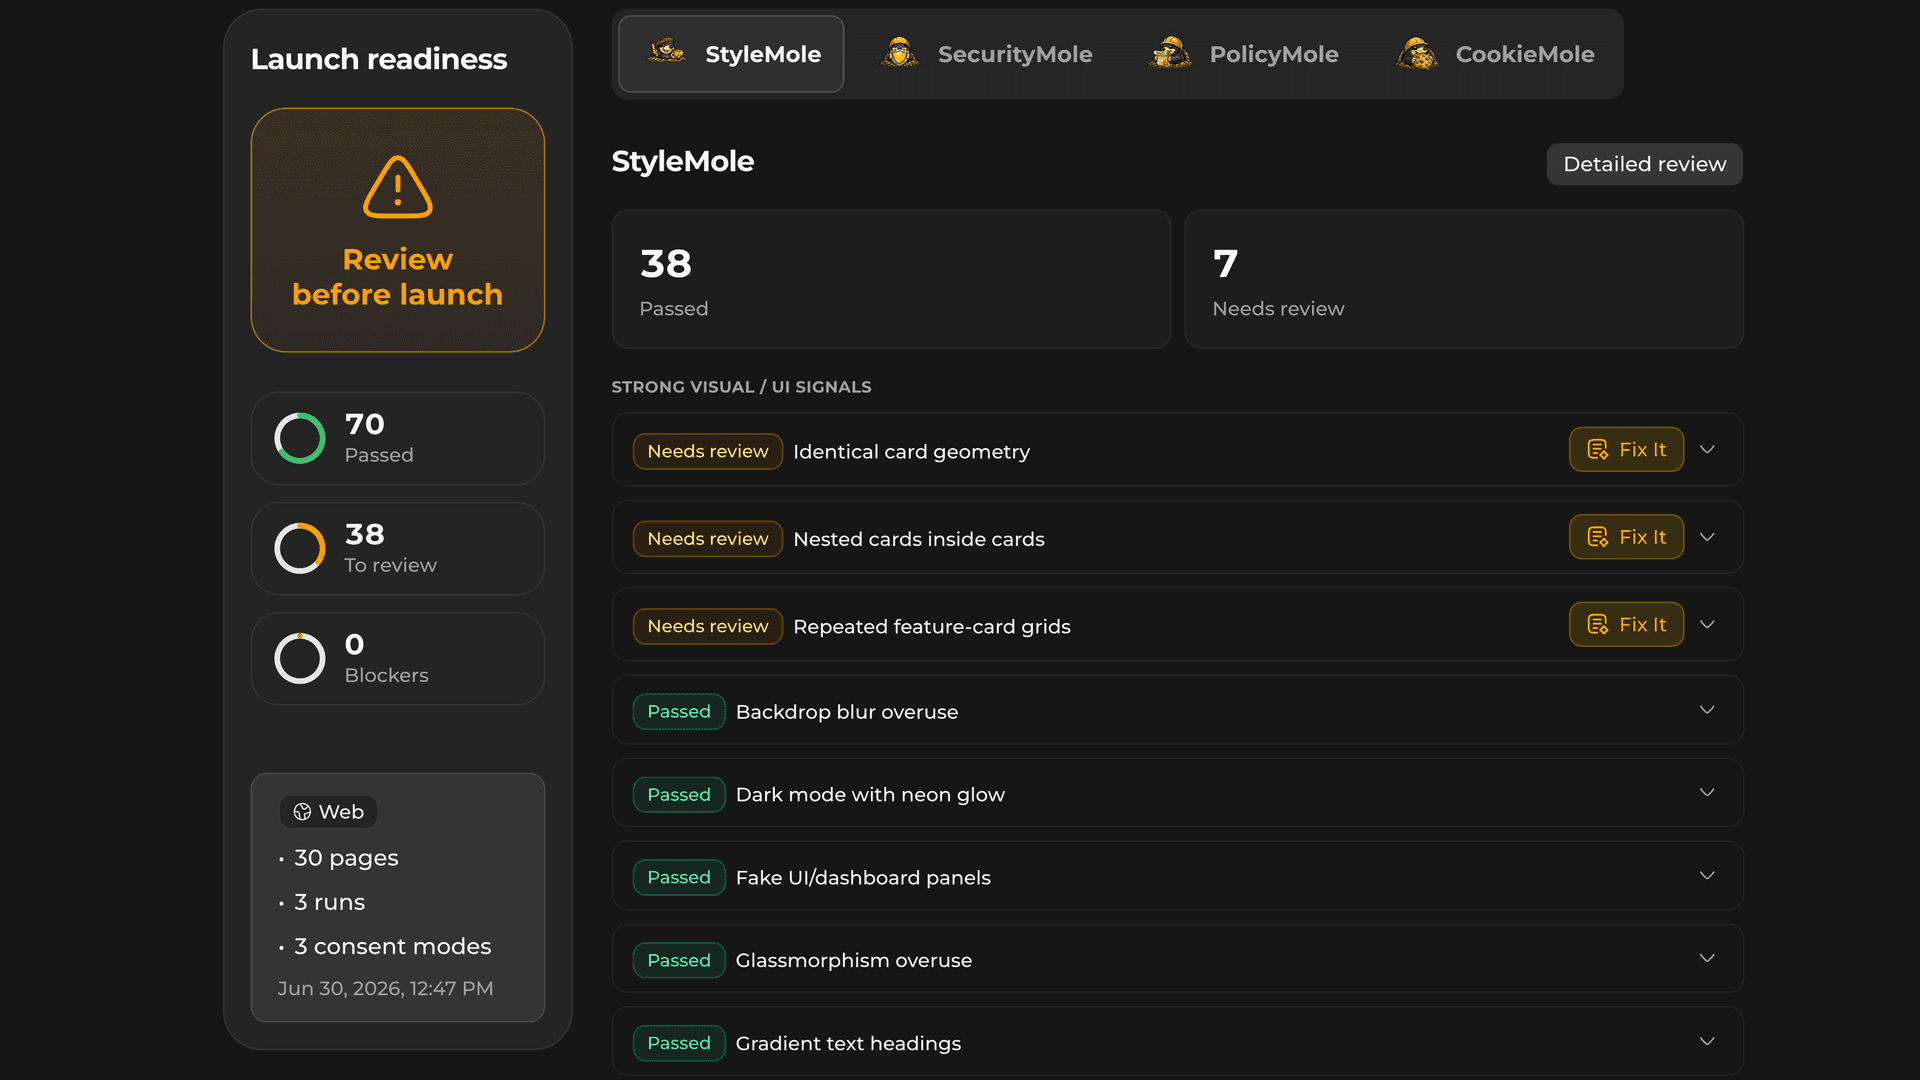This screenshot has height=1080, width=1920.
Task: Click the Launch readiness heading
Action: (379, 59)
